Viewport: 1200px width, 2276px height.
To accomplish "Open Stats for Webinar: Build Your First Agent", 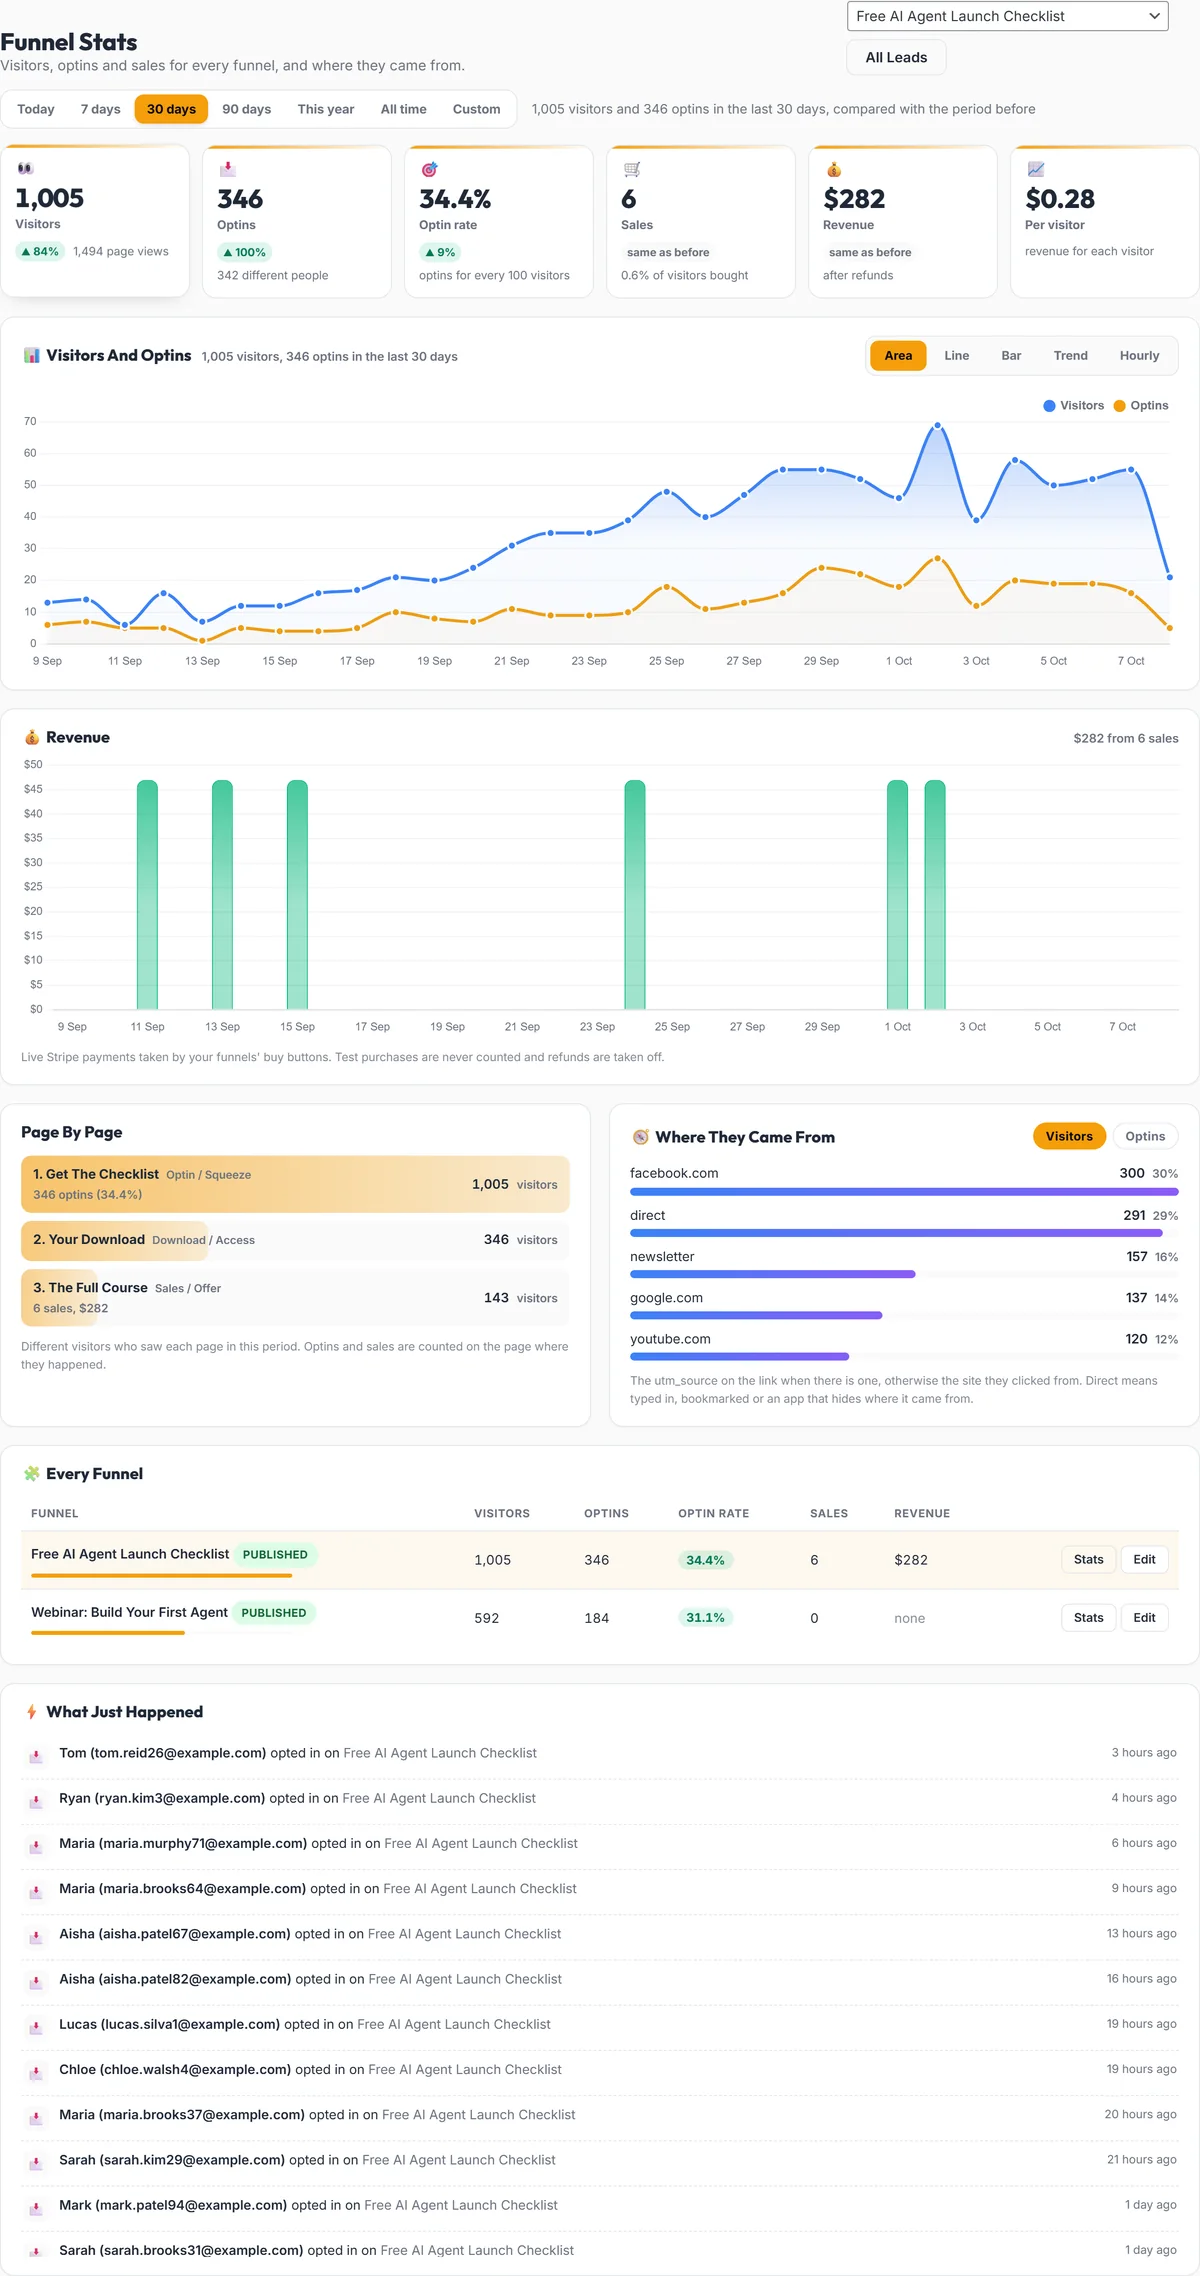I will click(x=1088, y=1617).
